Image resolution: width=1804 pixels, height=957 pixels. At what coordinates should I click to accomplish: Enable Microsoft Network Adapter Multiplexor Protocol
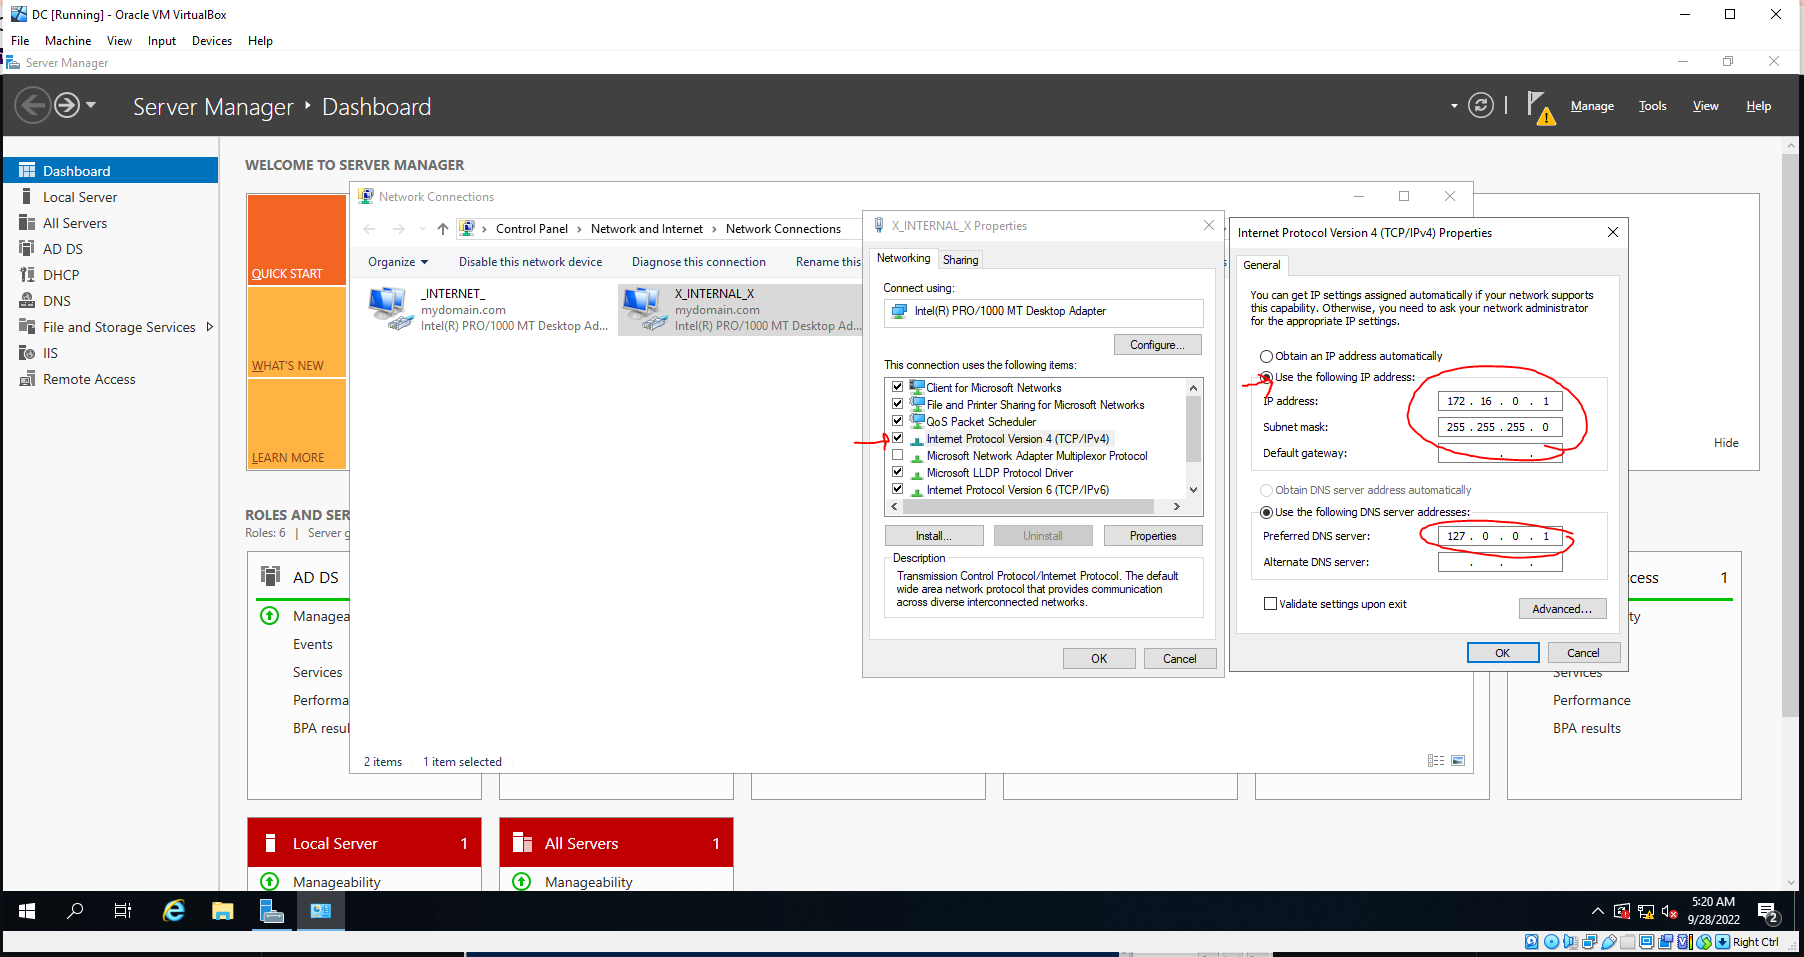(x=898, y=455)
